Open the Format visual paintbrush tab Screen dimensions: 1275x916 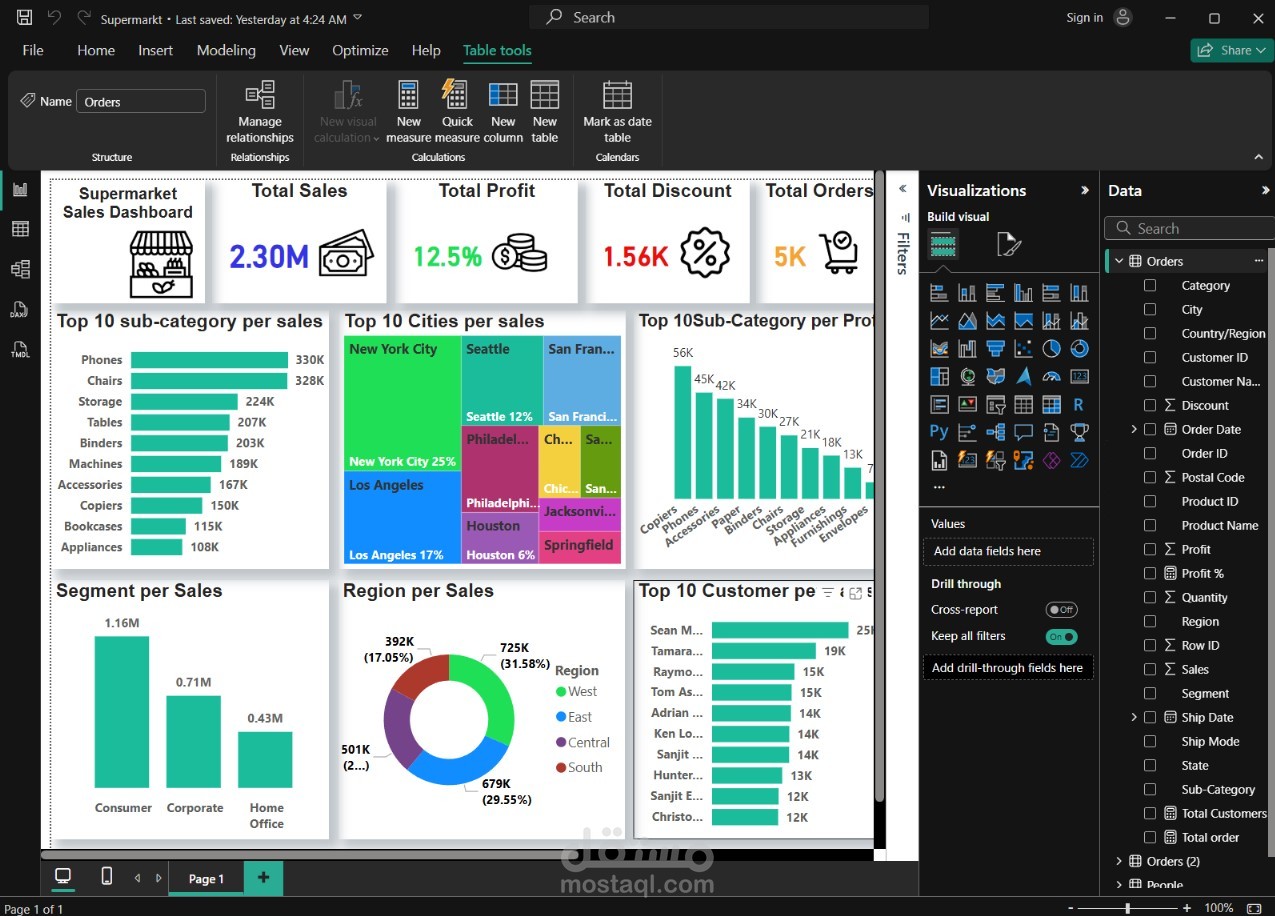1008,244
